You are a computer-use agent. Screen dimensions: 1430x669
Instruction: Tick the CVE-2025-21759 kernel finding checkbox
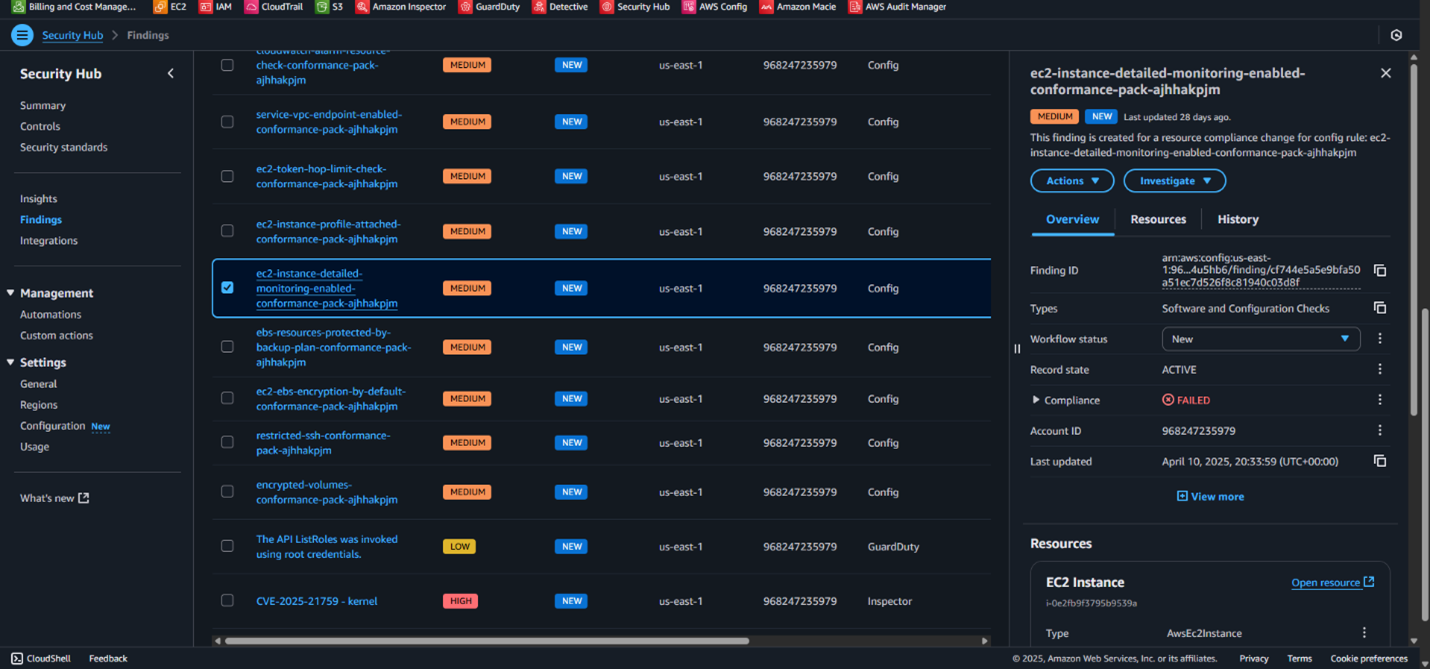coord(227,601)
